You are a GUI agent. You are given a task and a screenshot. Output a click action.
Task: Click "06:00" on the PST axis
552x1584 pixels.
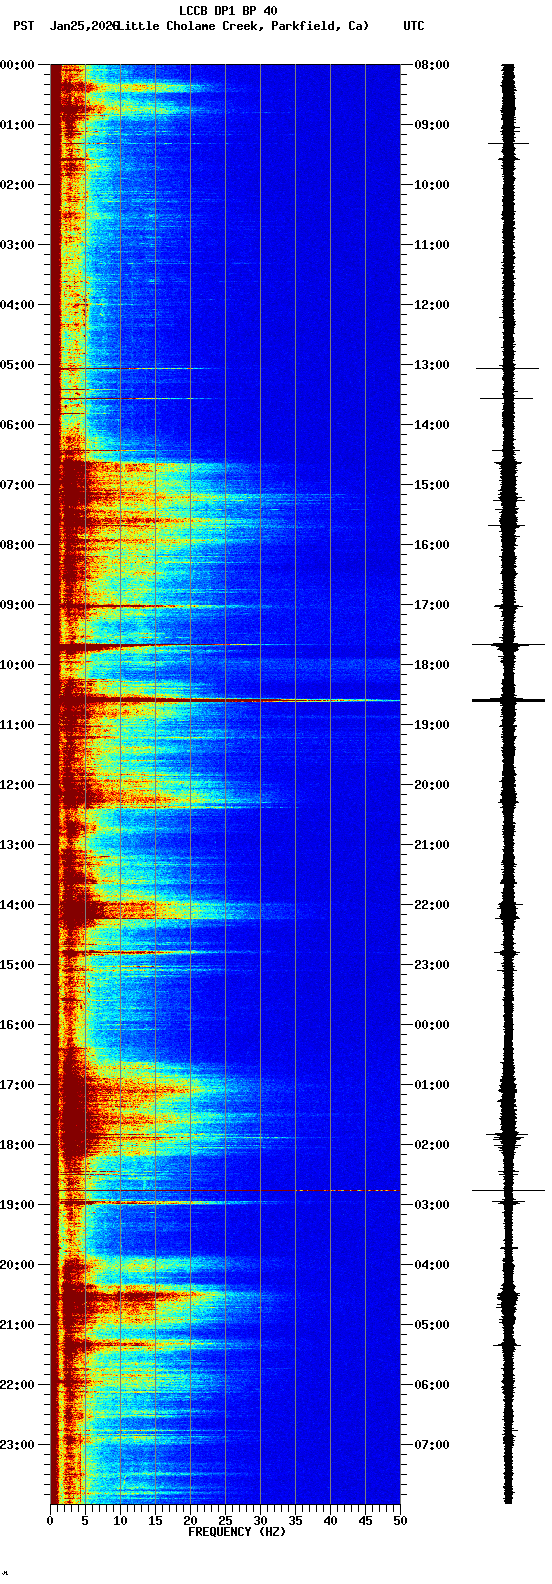(18, 425)
